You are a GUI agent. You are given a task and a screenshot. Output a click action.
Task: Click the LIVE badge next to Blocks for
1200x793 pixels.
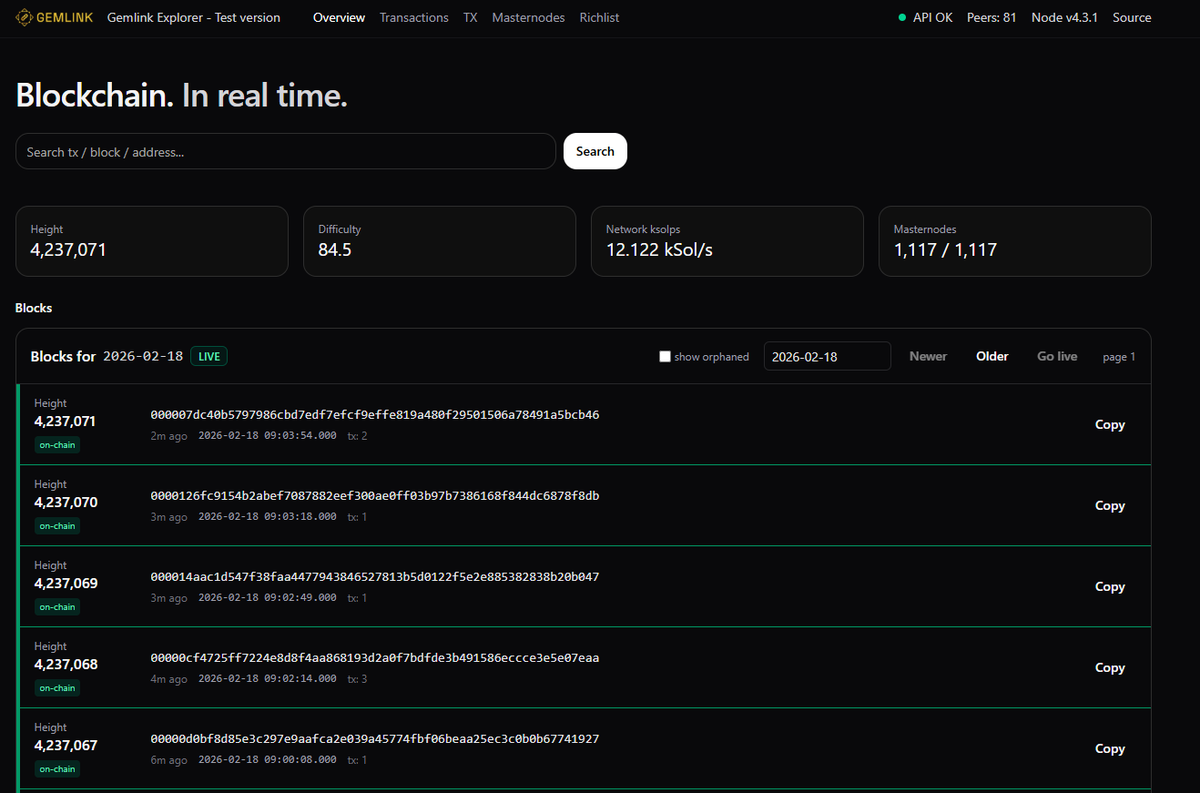click(209, 357)
